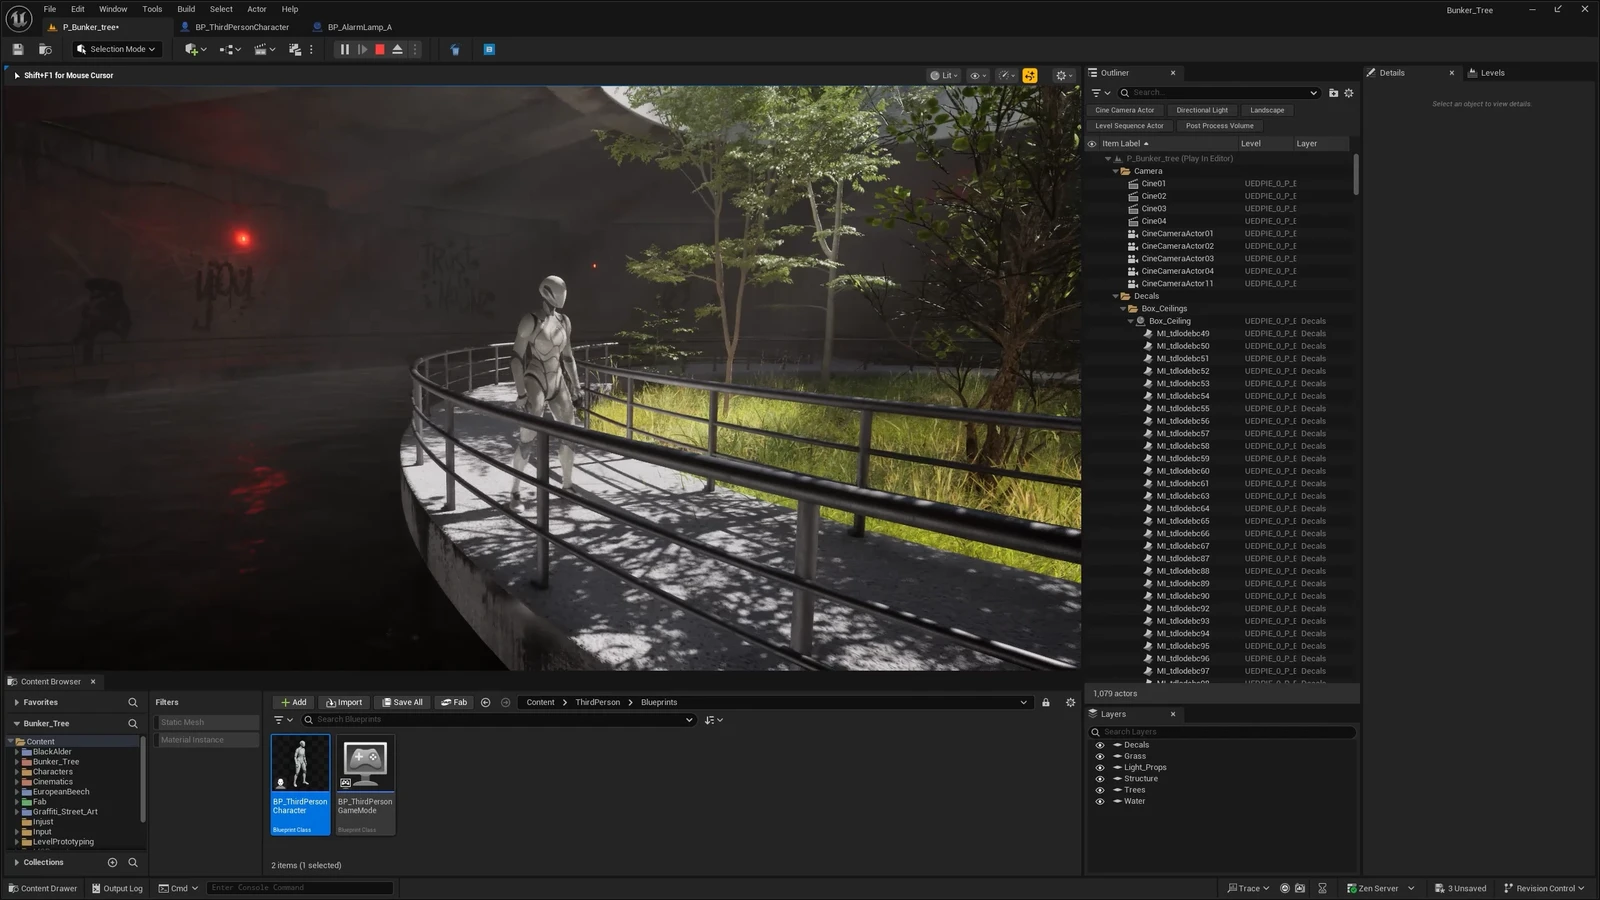Toggle visibility of the Decals layer
The image size is (1600, 900).
1100,745
